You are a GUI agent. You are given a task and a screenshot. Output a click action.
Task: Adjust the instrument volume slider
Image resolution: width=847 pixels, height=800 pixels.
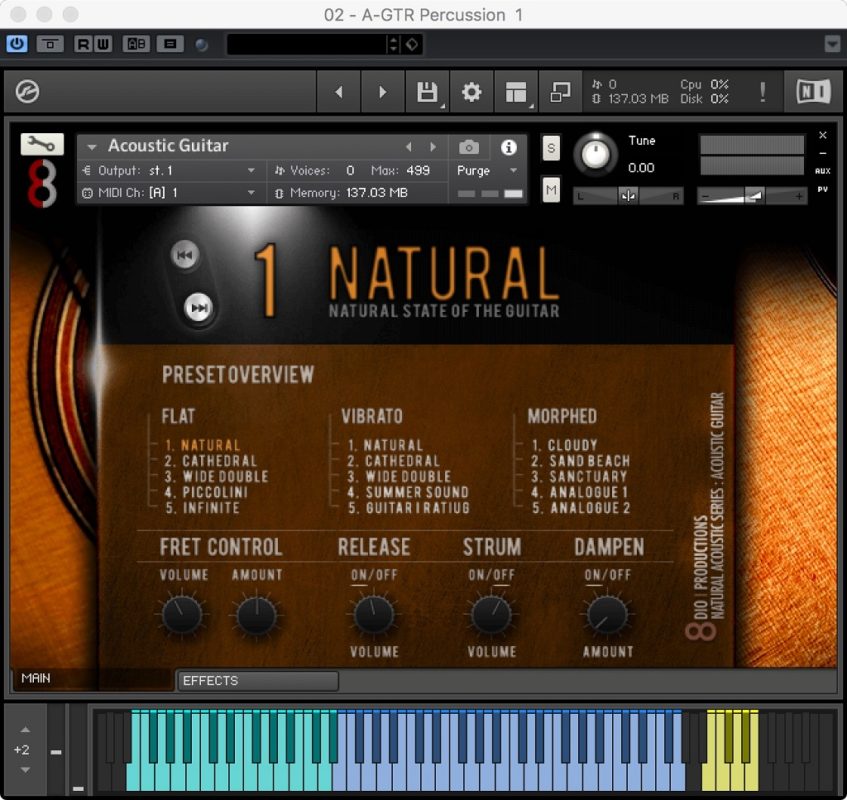coord(752,196)
